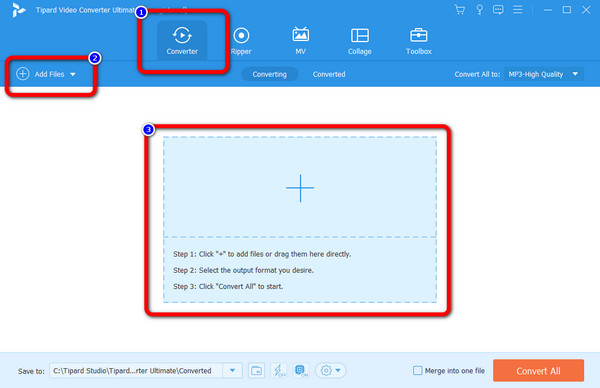
Task: Click the 'Save to:' label
Action: (31, 371)
